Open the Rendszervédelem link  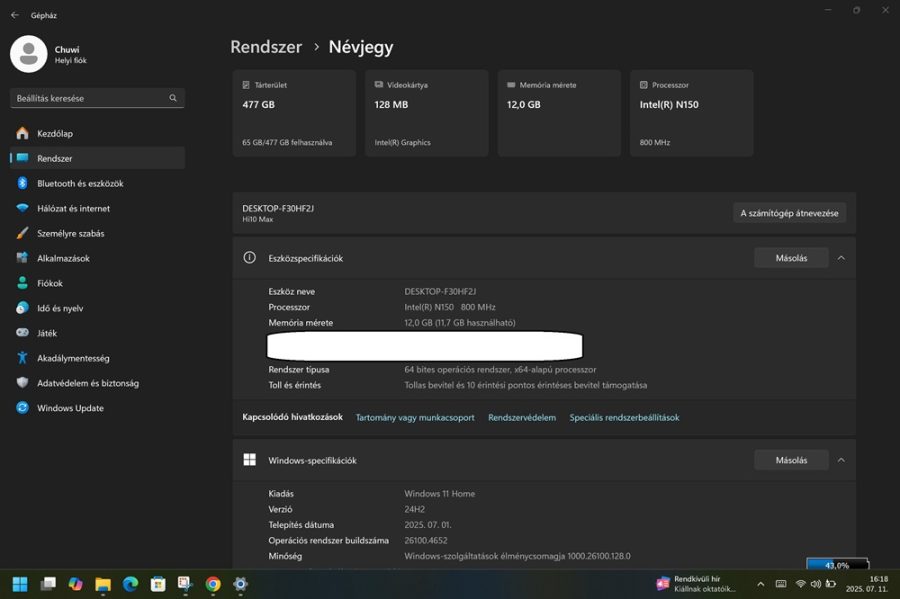[522, 418]
